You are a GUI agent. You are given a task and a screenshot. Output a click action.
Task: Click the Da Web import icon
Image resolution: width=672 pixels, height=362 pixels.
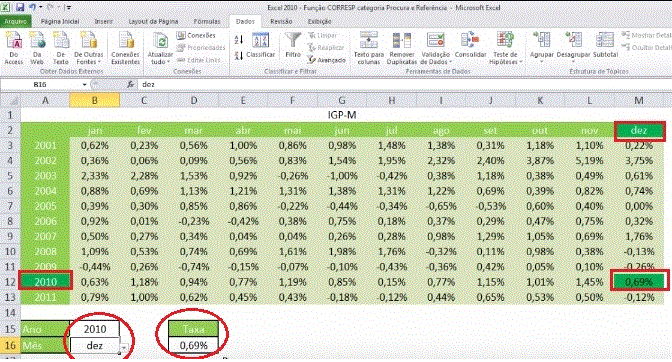pyautogui.click(x=37, y=48)
